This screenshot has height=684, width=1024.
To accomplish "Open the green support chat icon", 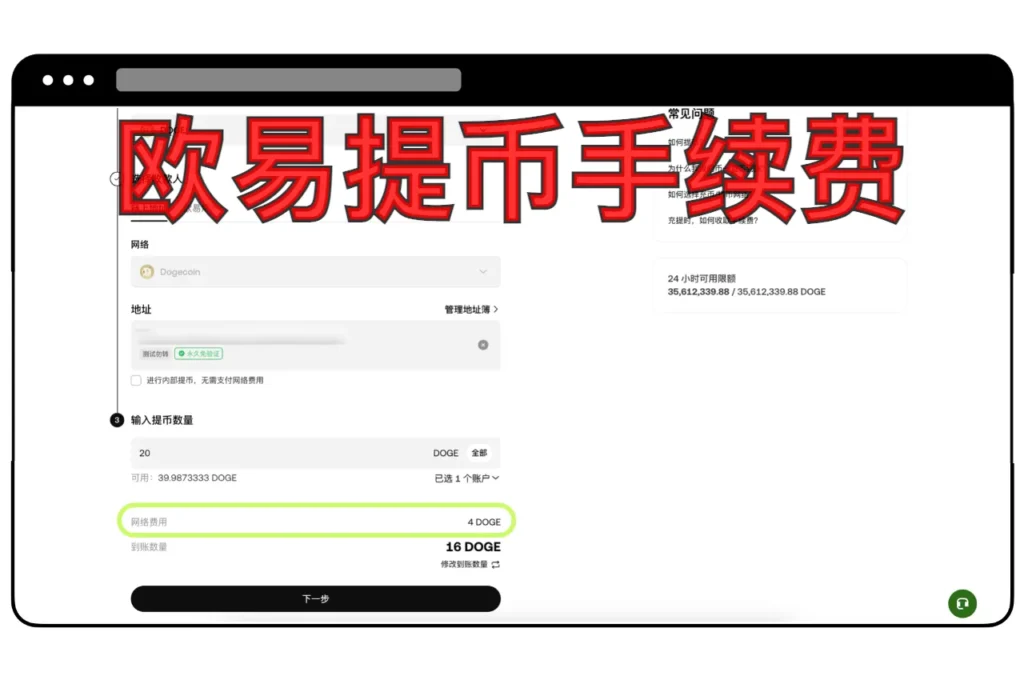I will click(x=962, y=603).
